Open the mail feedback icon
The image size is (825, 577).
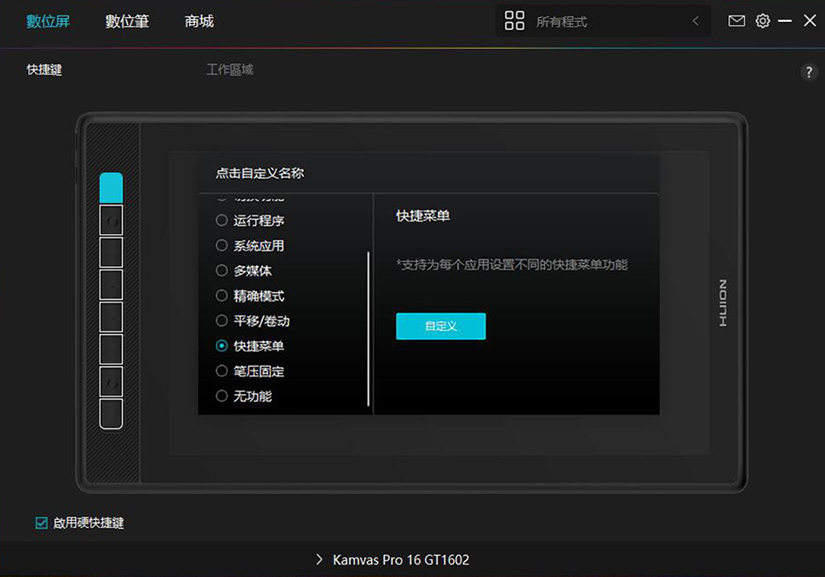(736, 21)
